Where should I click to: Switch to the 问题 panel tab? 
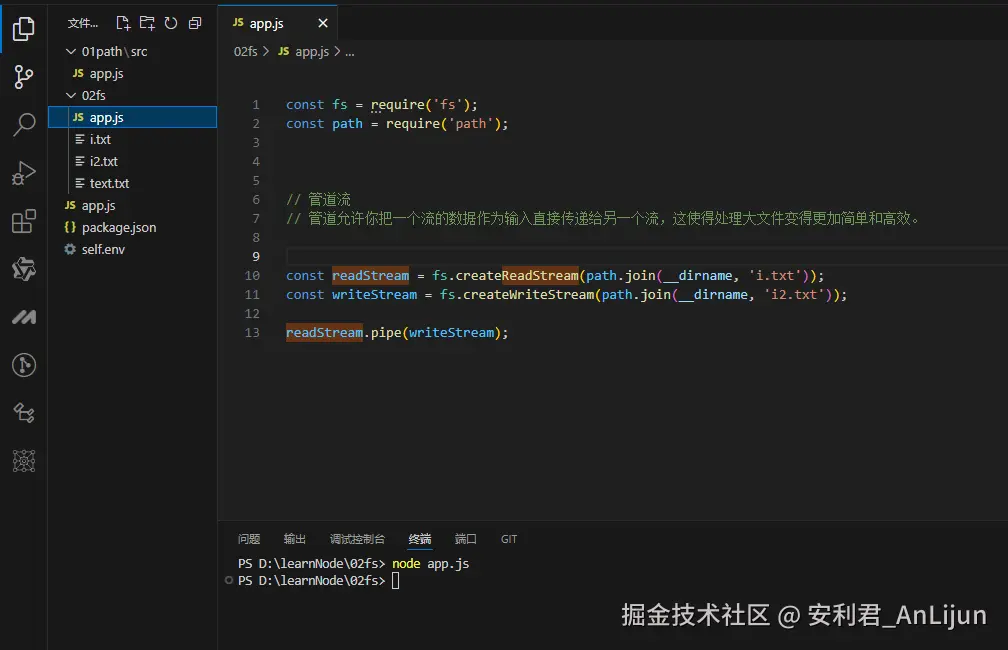pos(249,539)
